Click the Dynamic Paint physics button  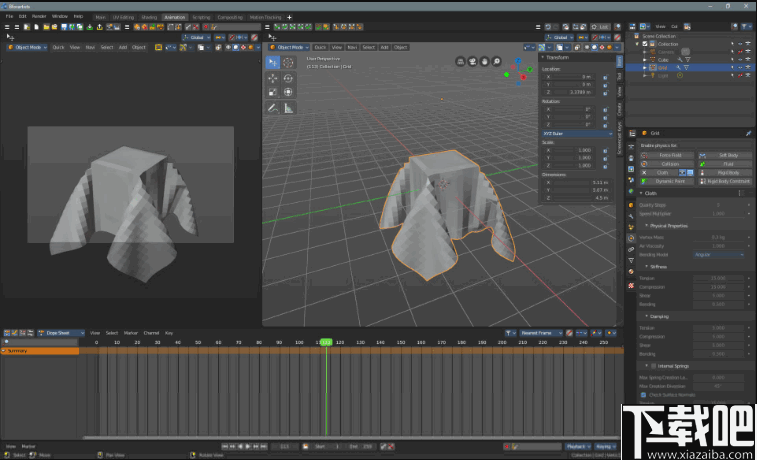[x=667, y=181]
